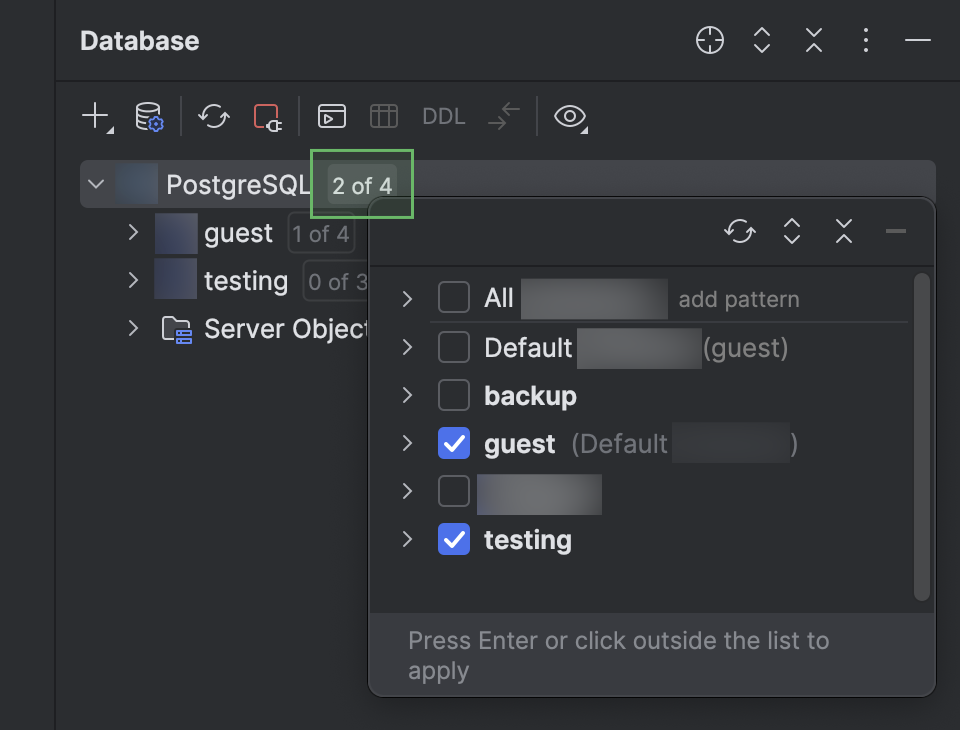Screen dimensions: 960x730
Task: Open the kebab options menu of the Database panel
Action: (865, 40)
